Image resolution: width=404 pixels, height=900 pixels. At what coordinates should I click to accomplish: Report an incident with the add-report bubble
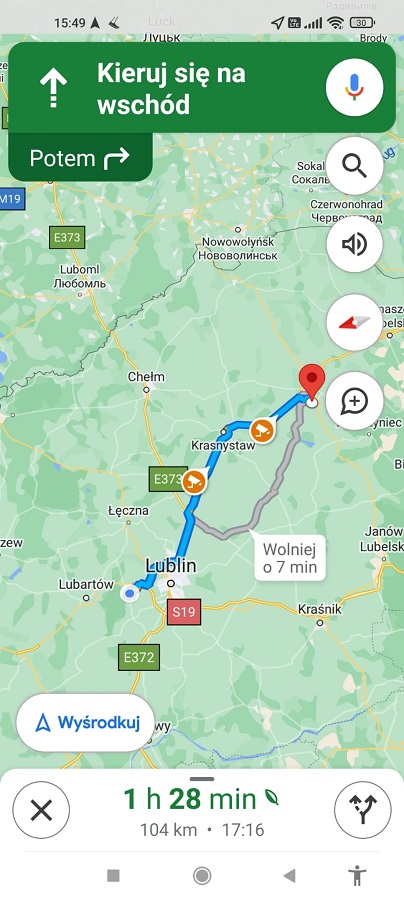coord(354,401)
